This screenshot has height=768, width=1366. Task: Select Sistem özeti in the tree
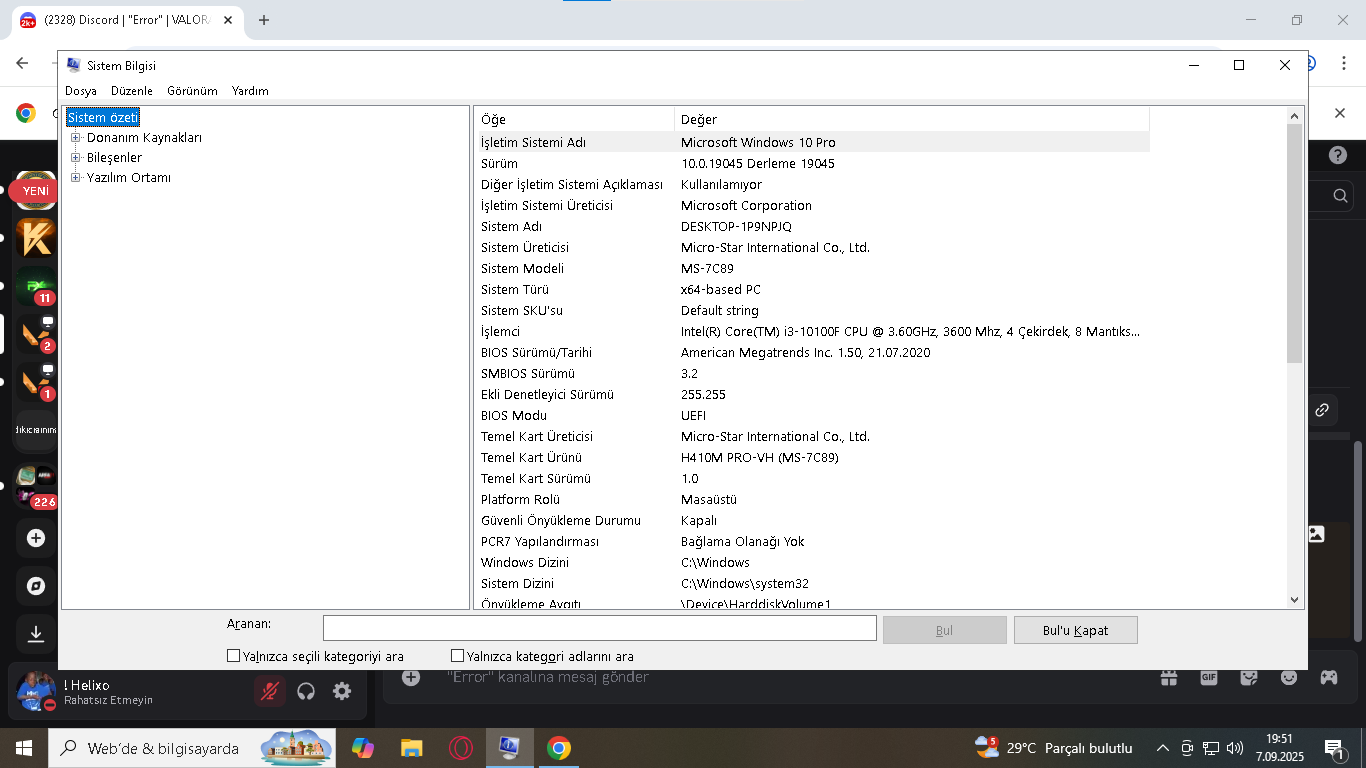point(103,118)
